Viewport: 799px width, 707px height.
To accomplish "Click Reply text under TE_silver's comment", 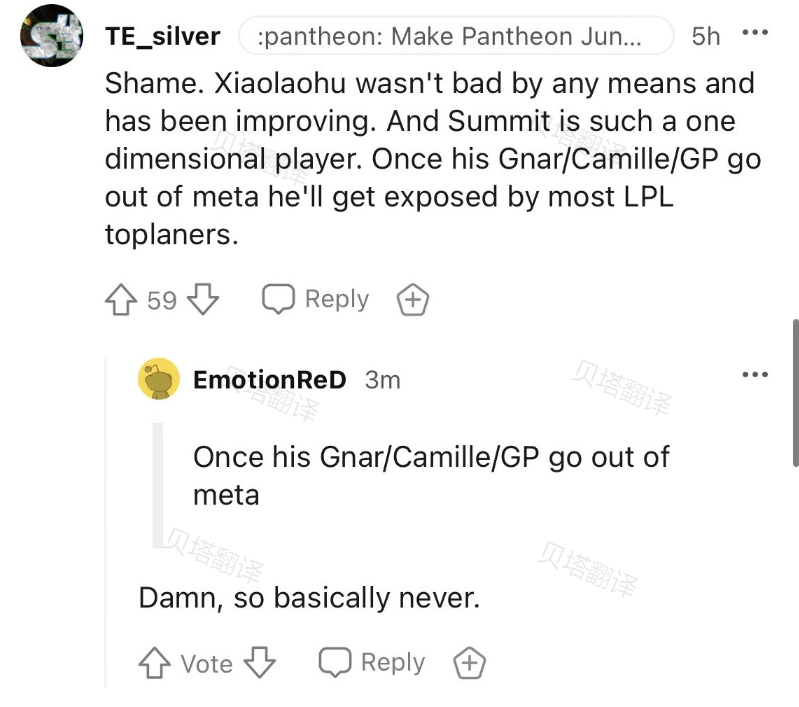I will point(337,299).
